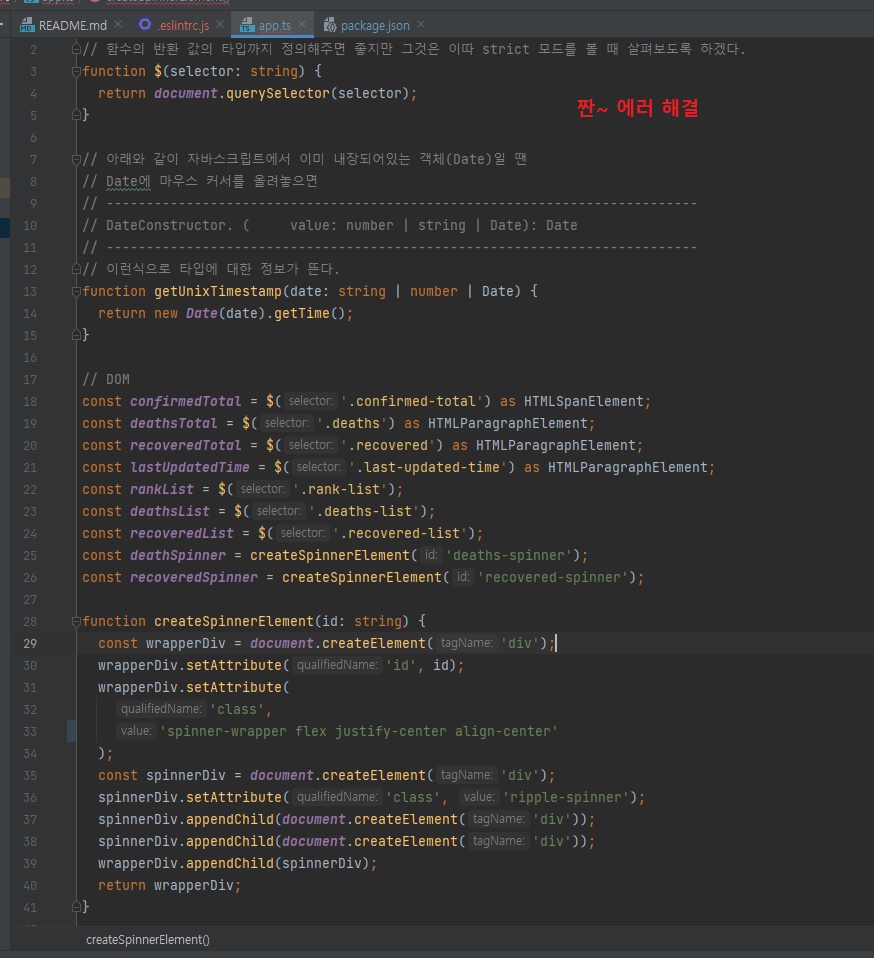The width and height of the screenshot is (874, 958).
Task: Open the .eslintrc.js editor tab
Action: (184, 25)
